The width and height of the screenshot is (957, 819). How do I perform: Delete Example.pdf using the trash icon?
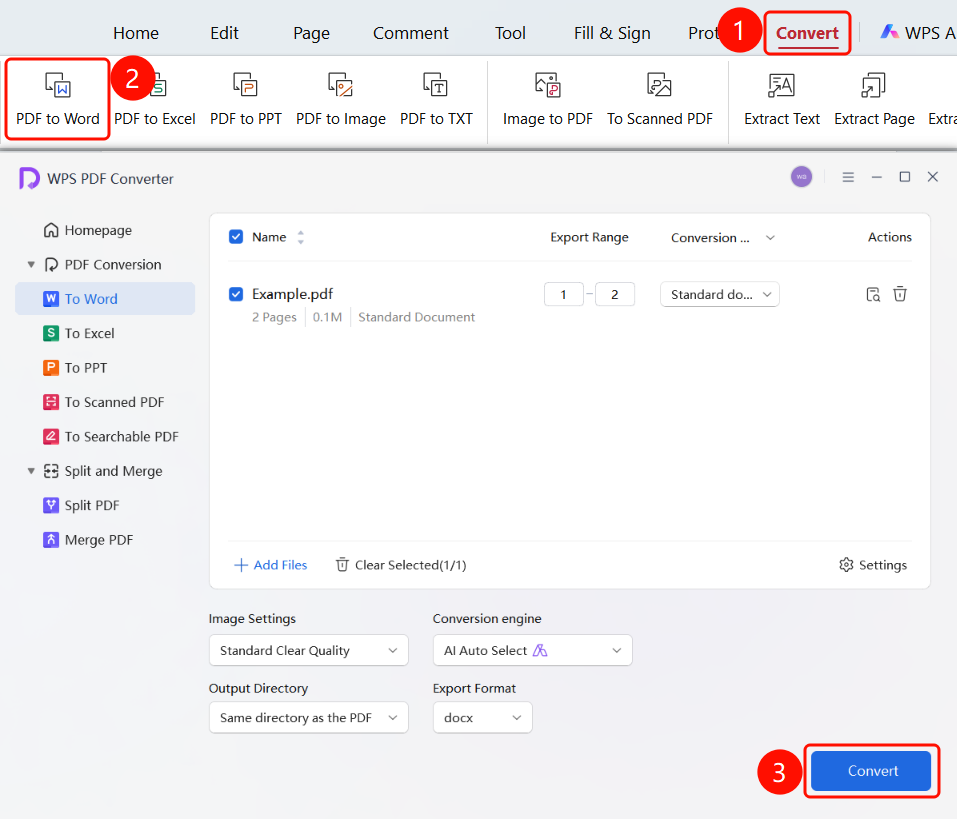(x=900, y=294)
